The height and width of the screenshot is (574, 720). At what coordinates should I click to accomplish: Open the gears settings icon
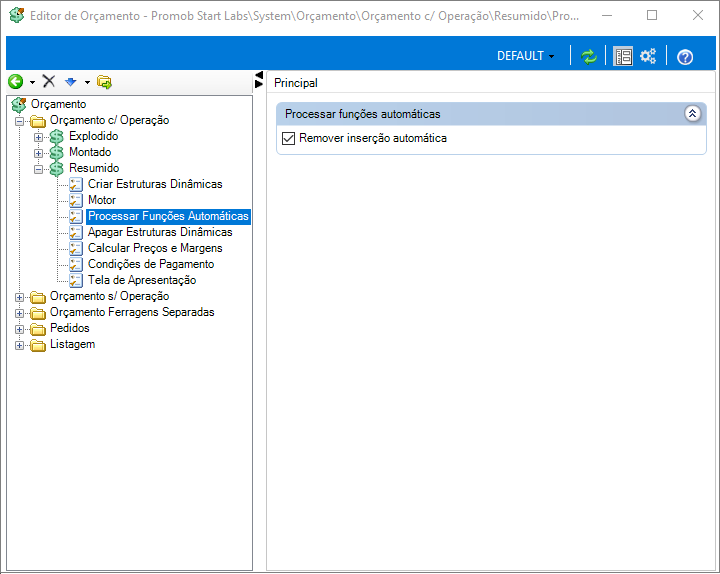[648, 56]
